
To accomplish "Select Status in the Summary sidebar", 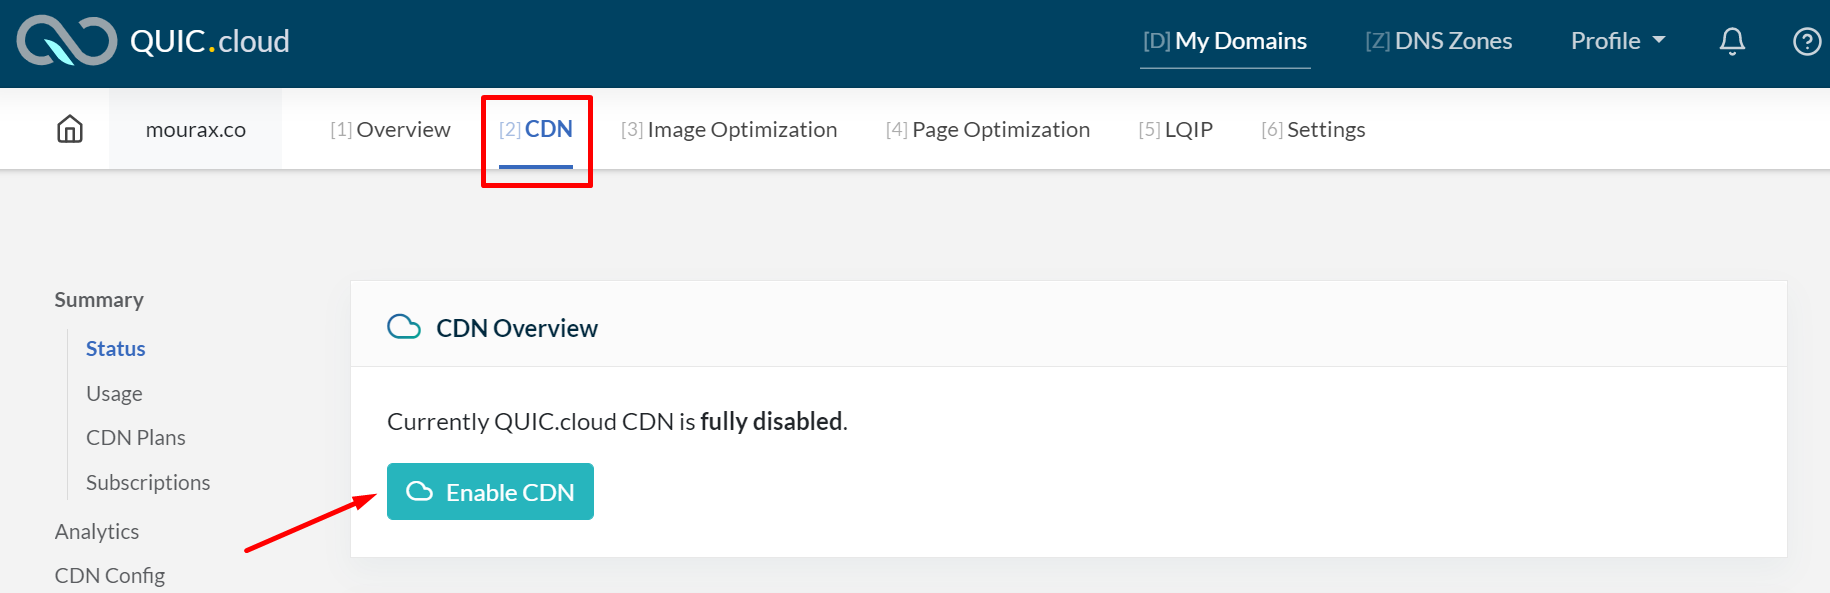I will (x=116, y=348).
